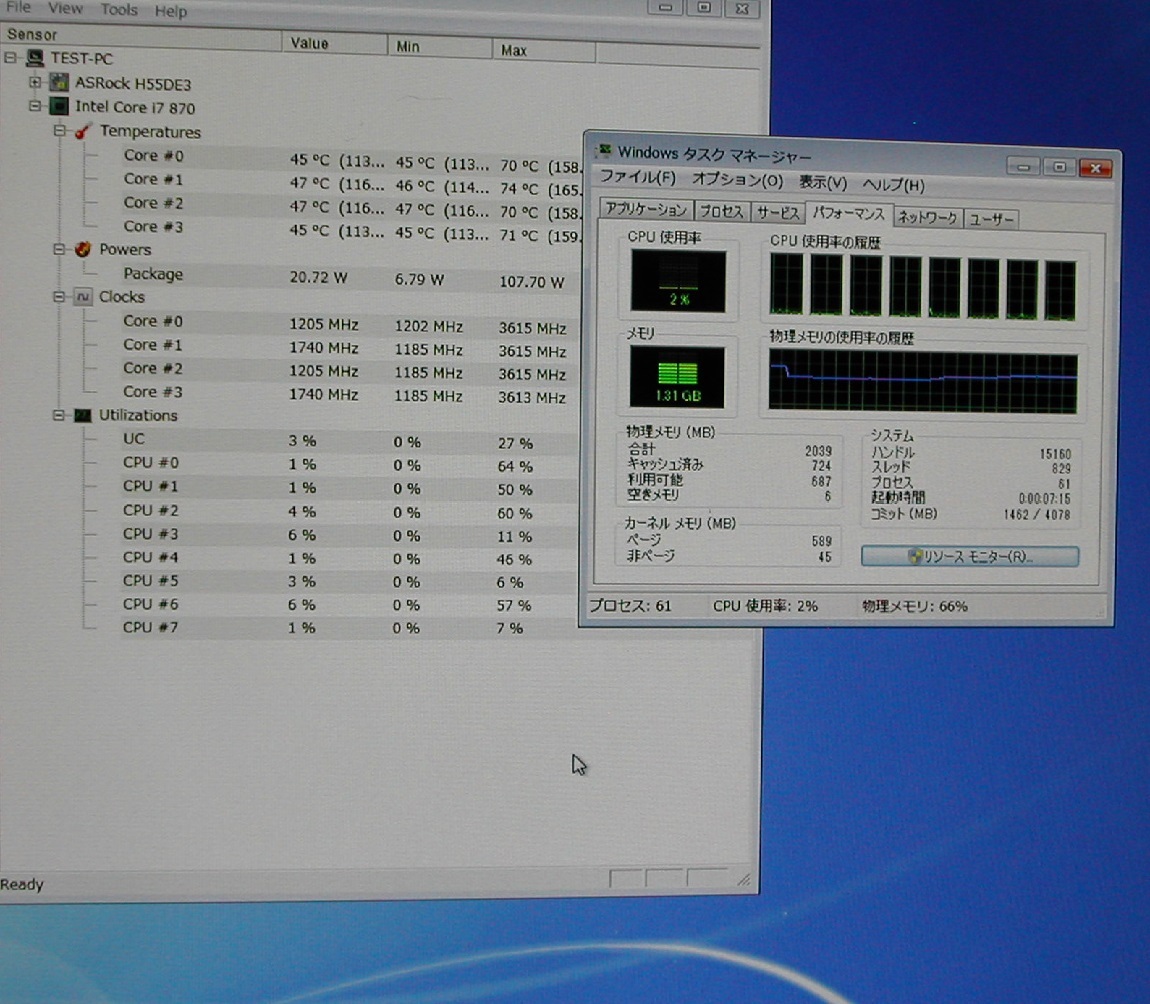Click the リソース モニター(R) button

[x=970, y=557]
